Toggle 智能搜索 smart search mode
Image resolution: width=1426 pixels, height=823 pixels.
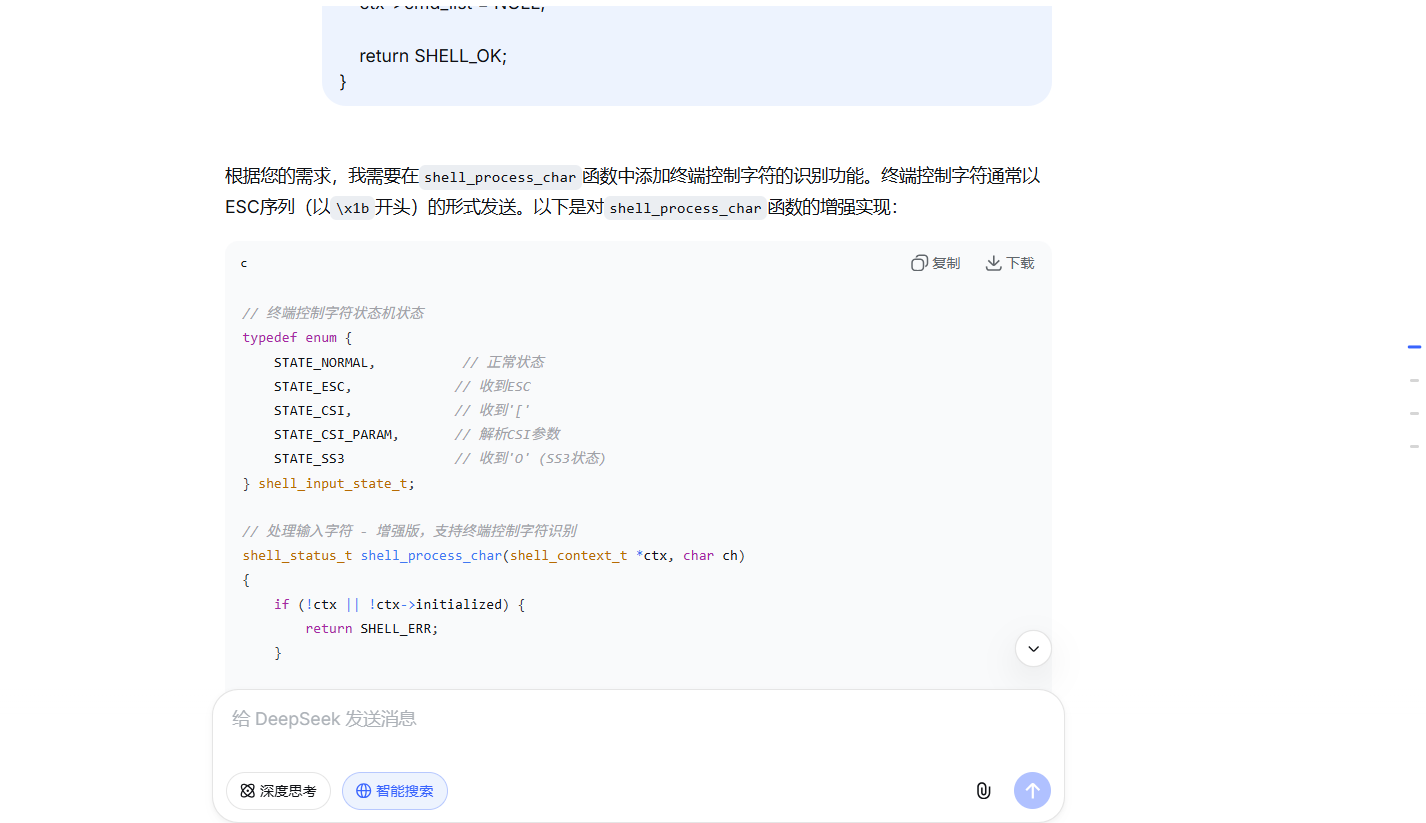point(395,791)
